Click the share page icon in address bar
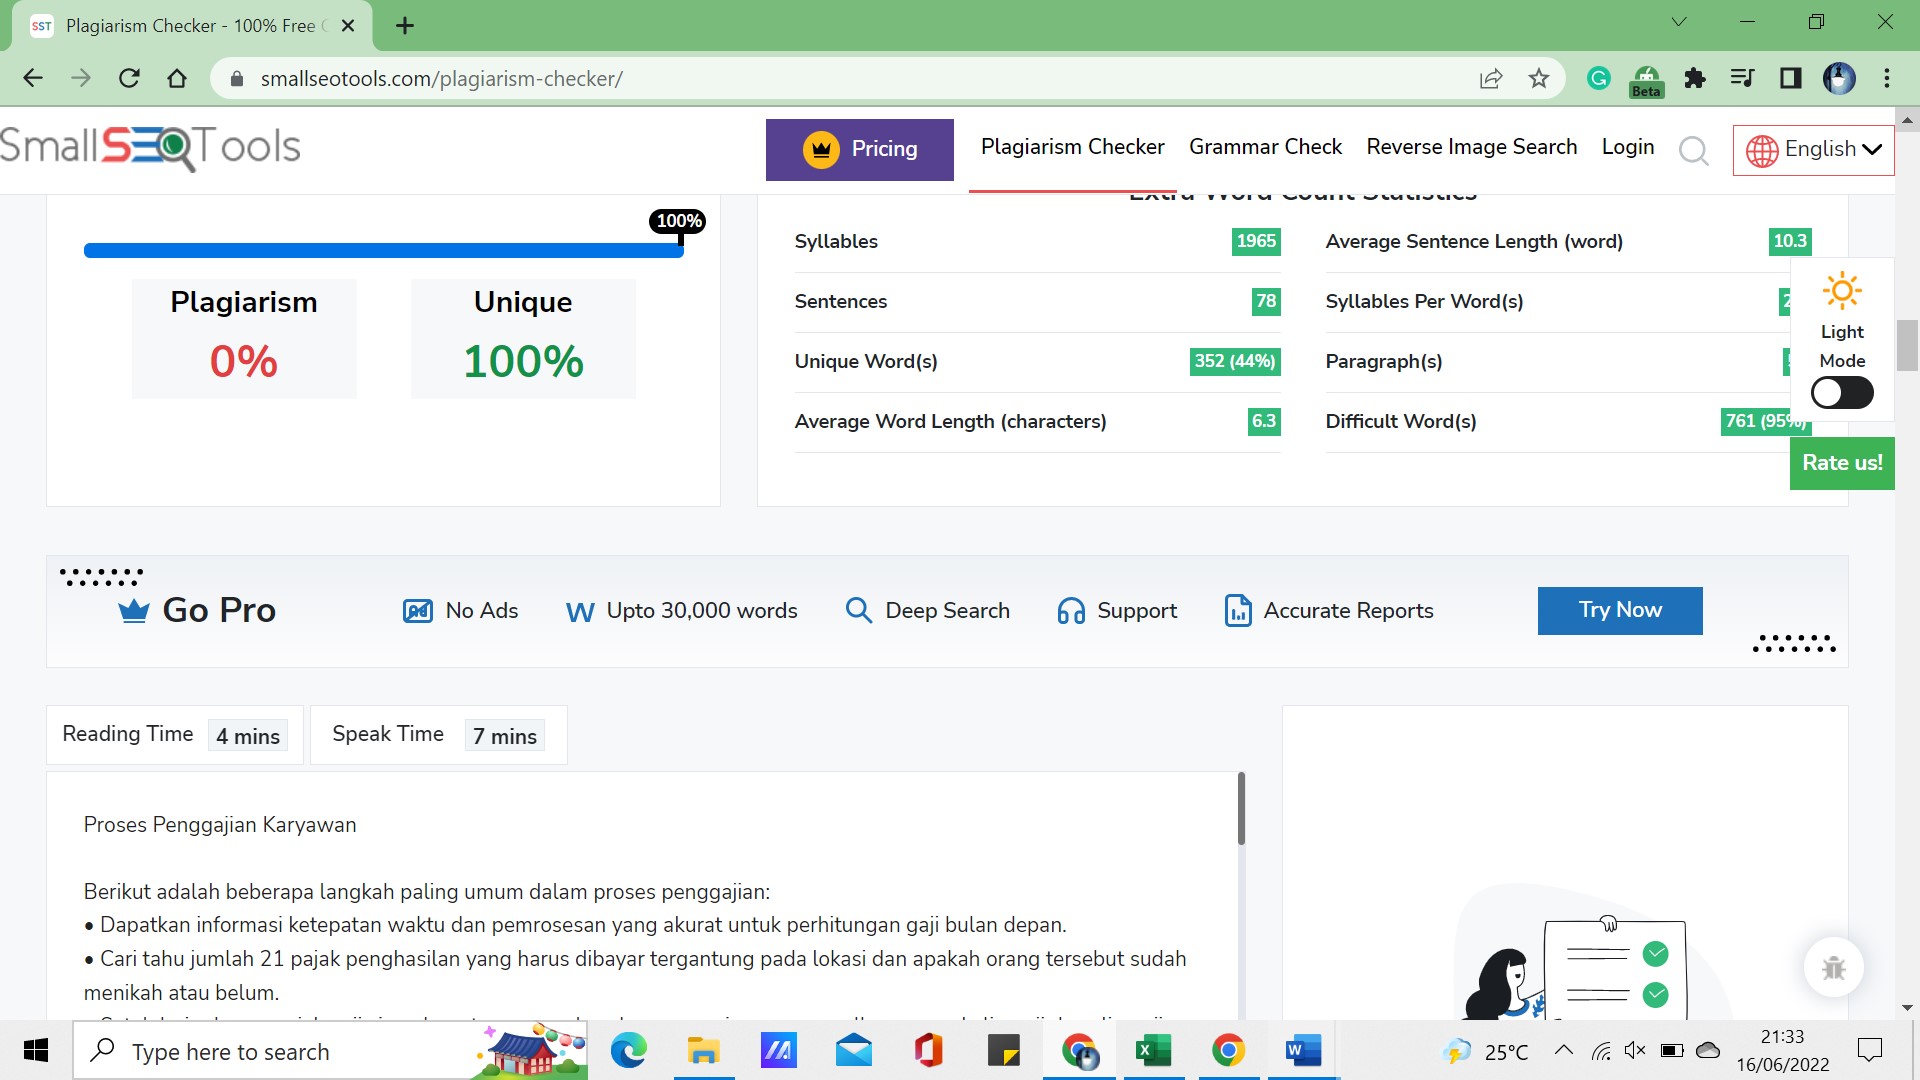 click(1490, 78)
